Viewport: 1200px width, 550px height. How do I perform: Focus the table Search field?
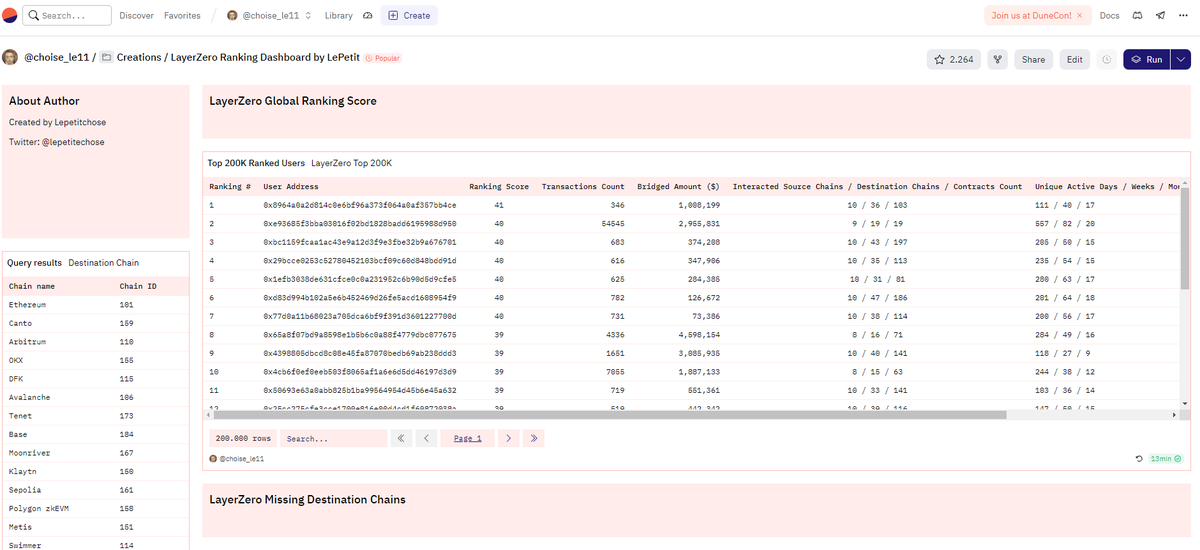click(x=333, y=438)
